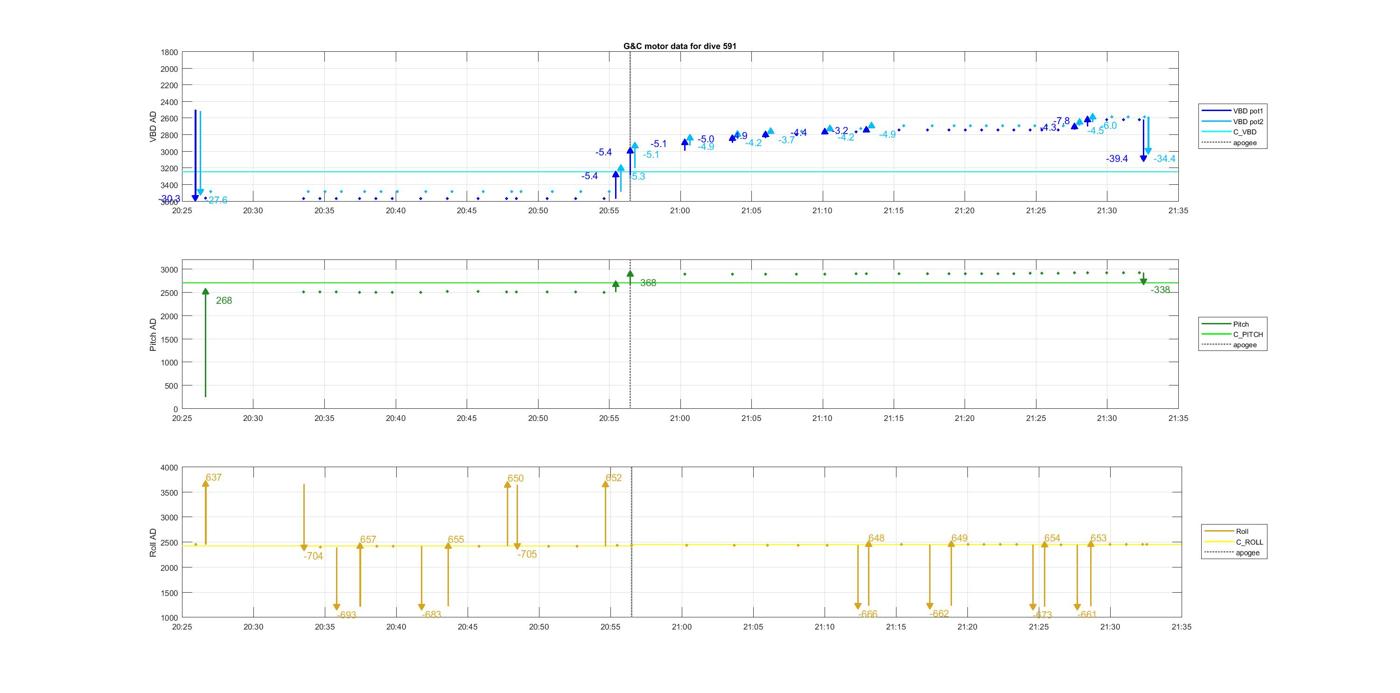
Task: Click the -3.7 VBD move label
Action: click(786, 140)
